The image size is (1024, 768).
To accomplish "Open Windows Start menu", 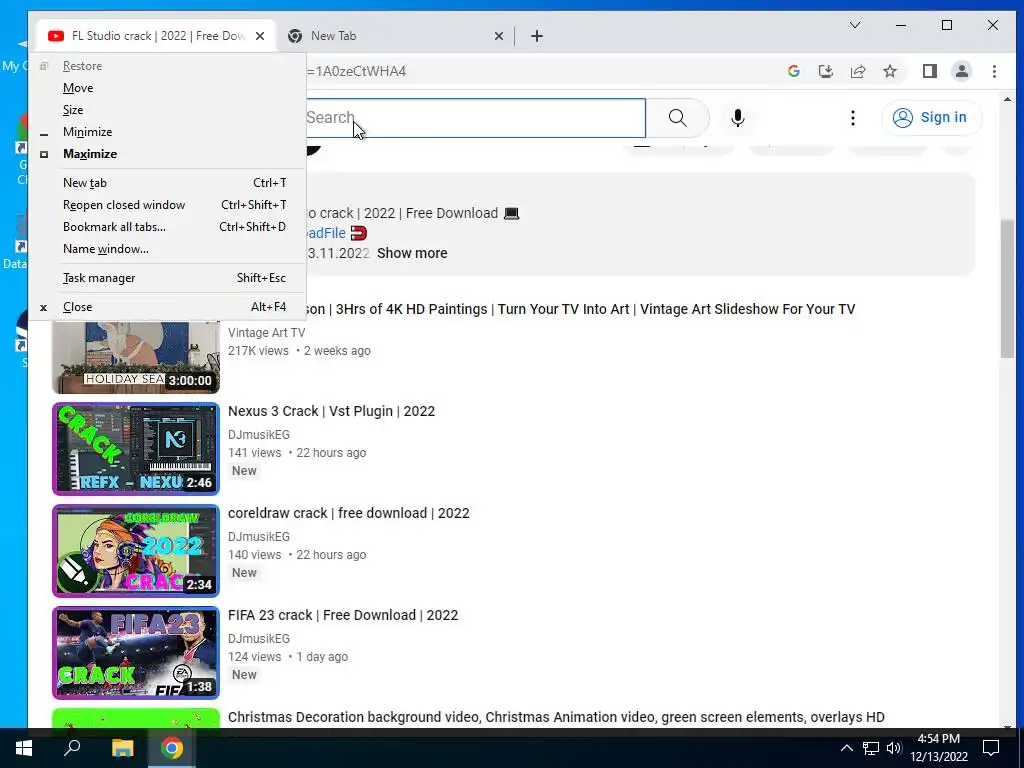I will (x=24, y=748).
